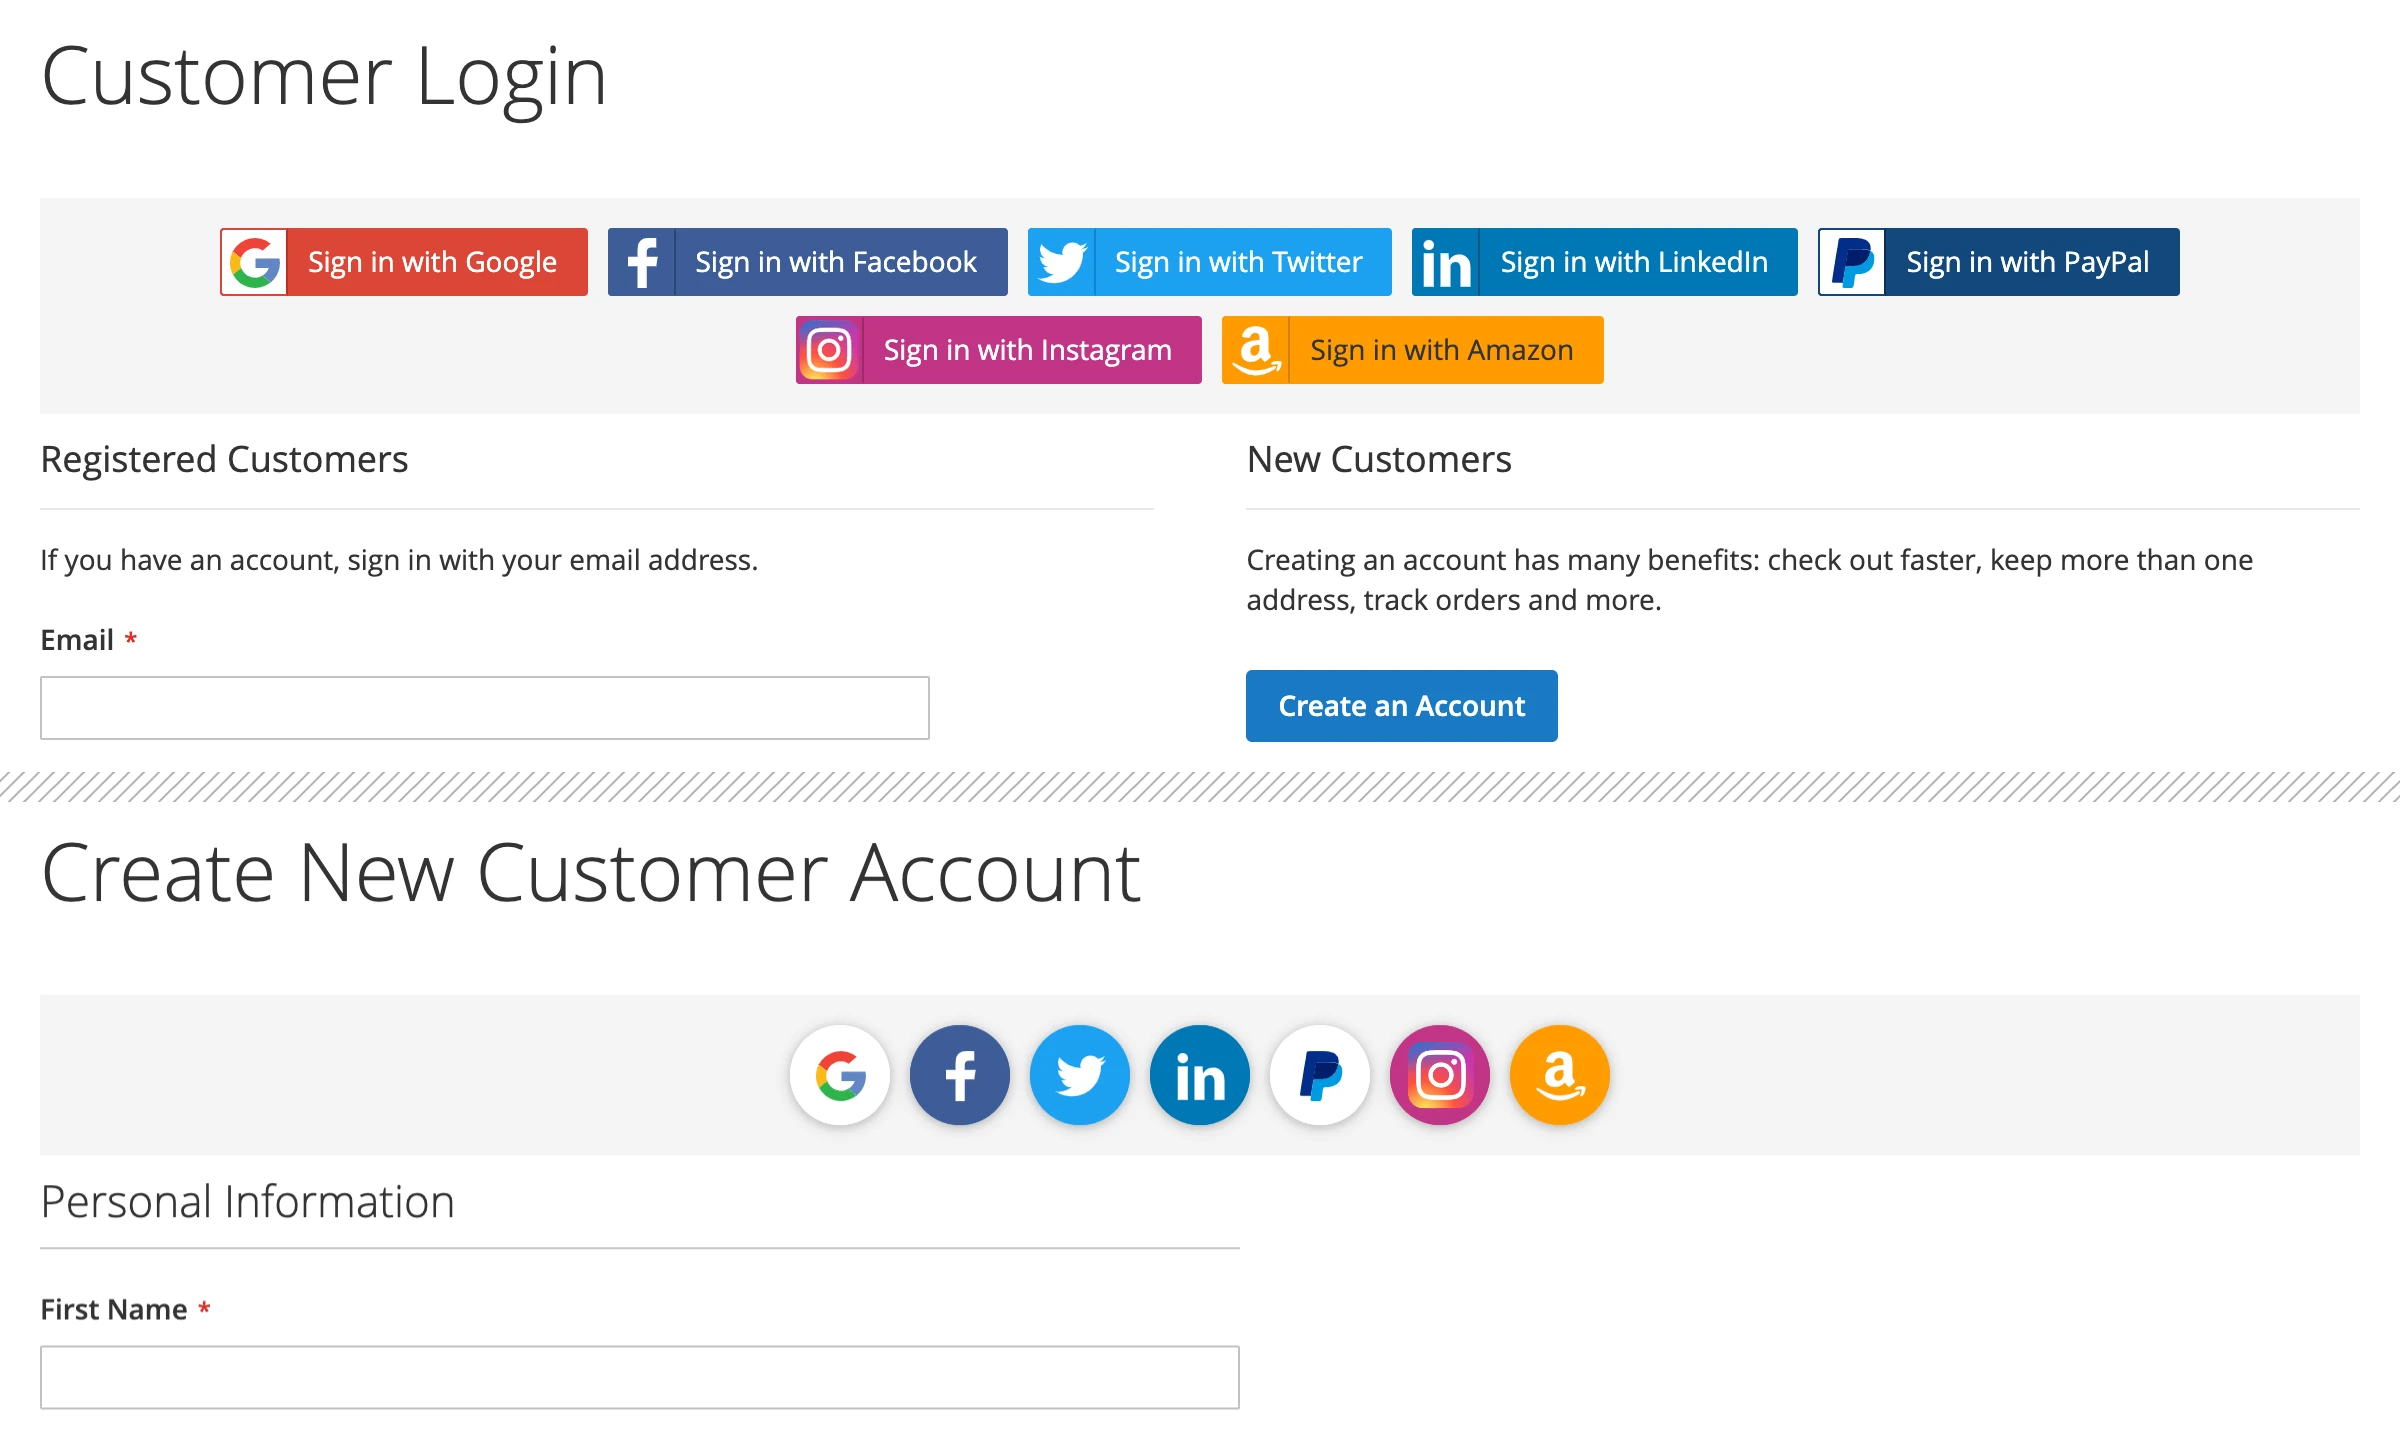This screenshot has width=2400, height=1450.
Task: Click the round Facebook icon
Action: 960,1075
